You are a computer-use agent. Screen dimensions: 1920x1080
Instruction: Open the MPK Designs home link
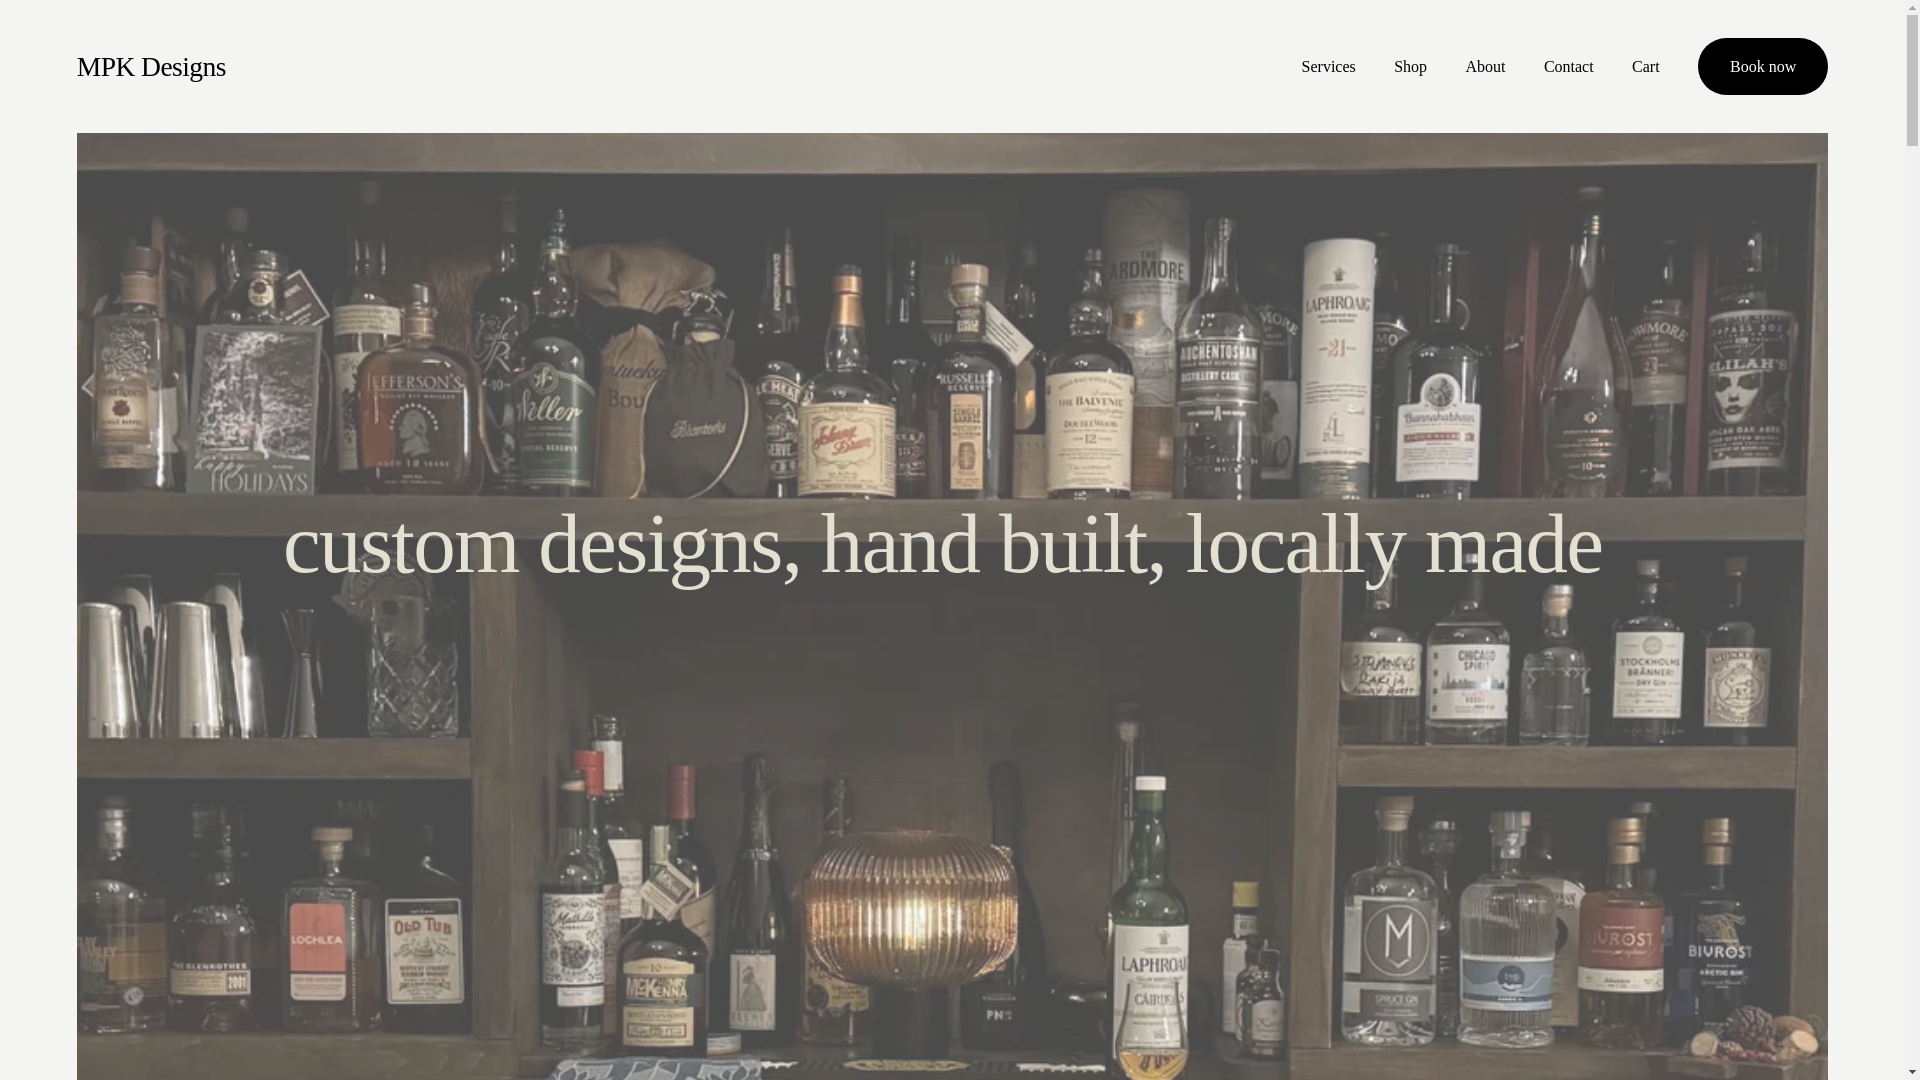pyautogui.click(x=151, y=66)
